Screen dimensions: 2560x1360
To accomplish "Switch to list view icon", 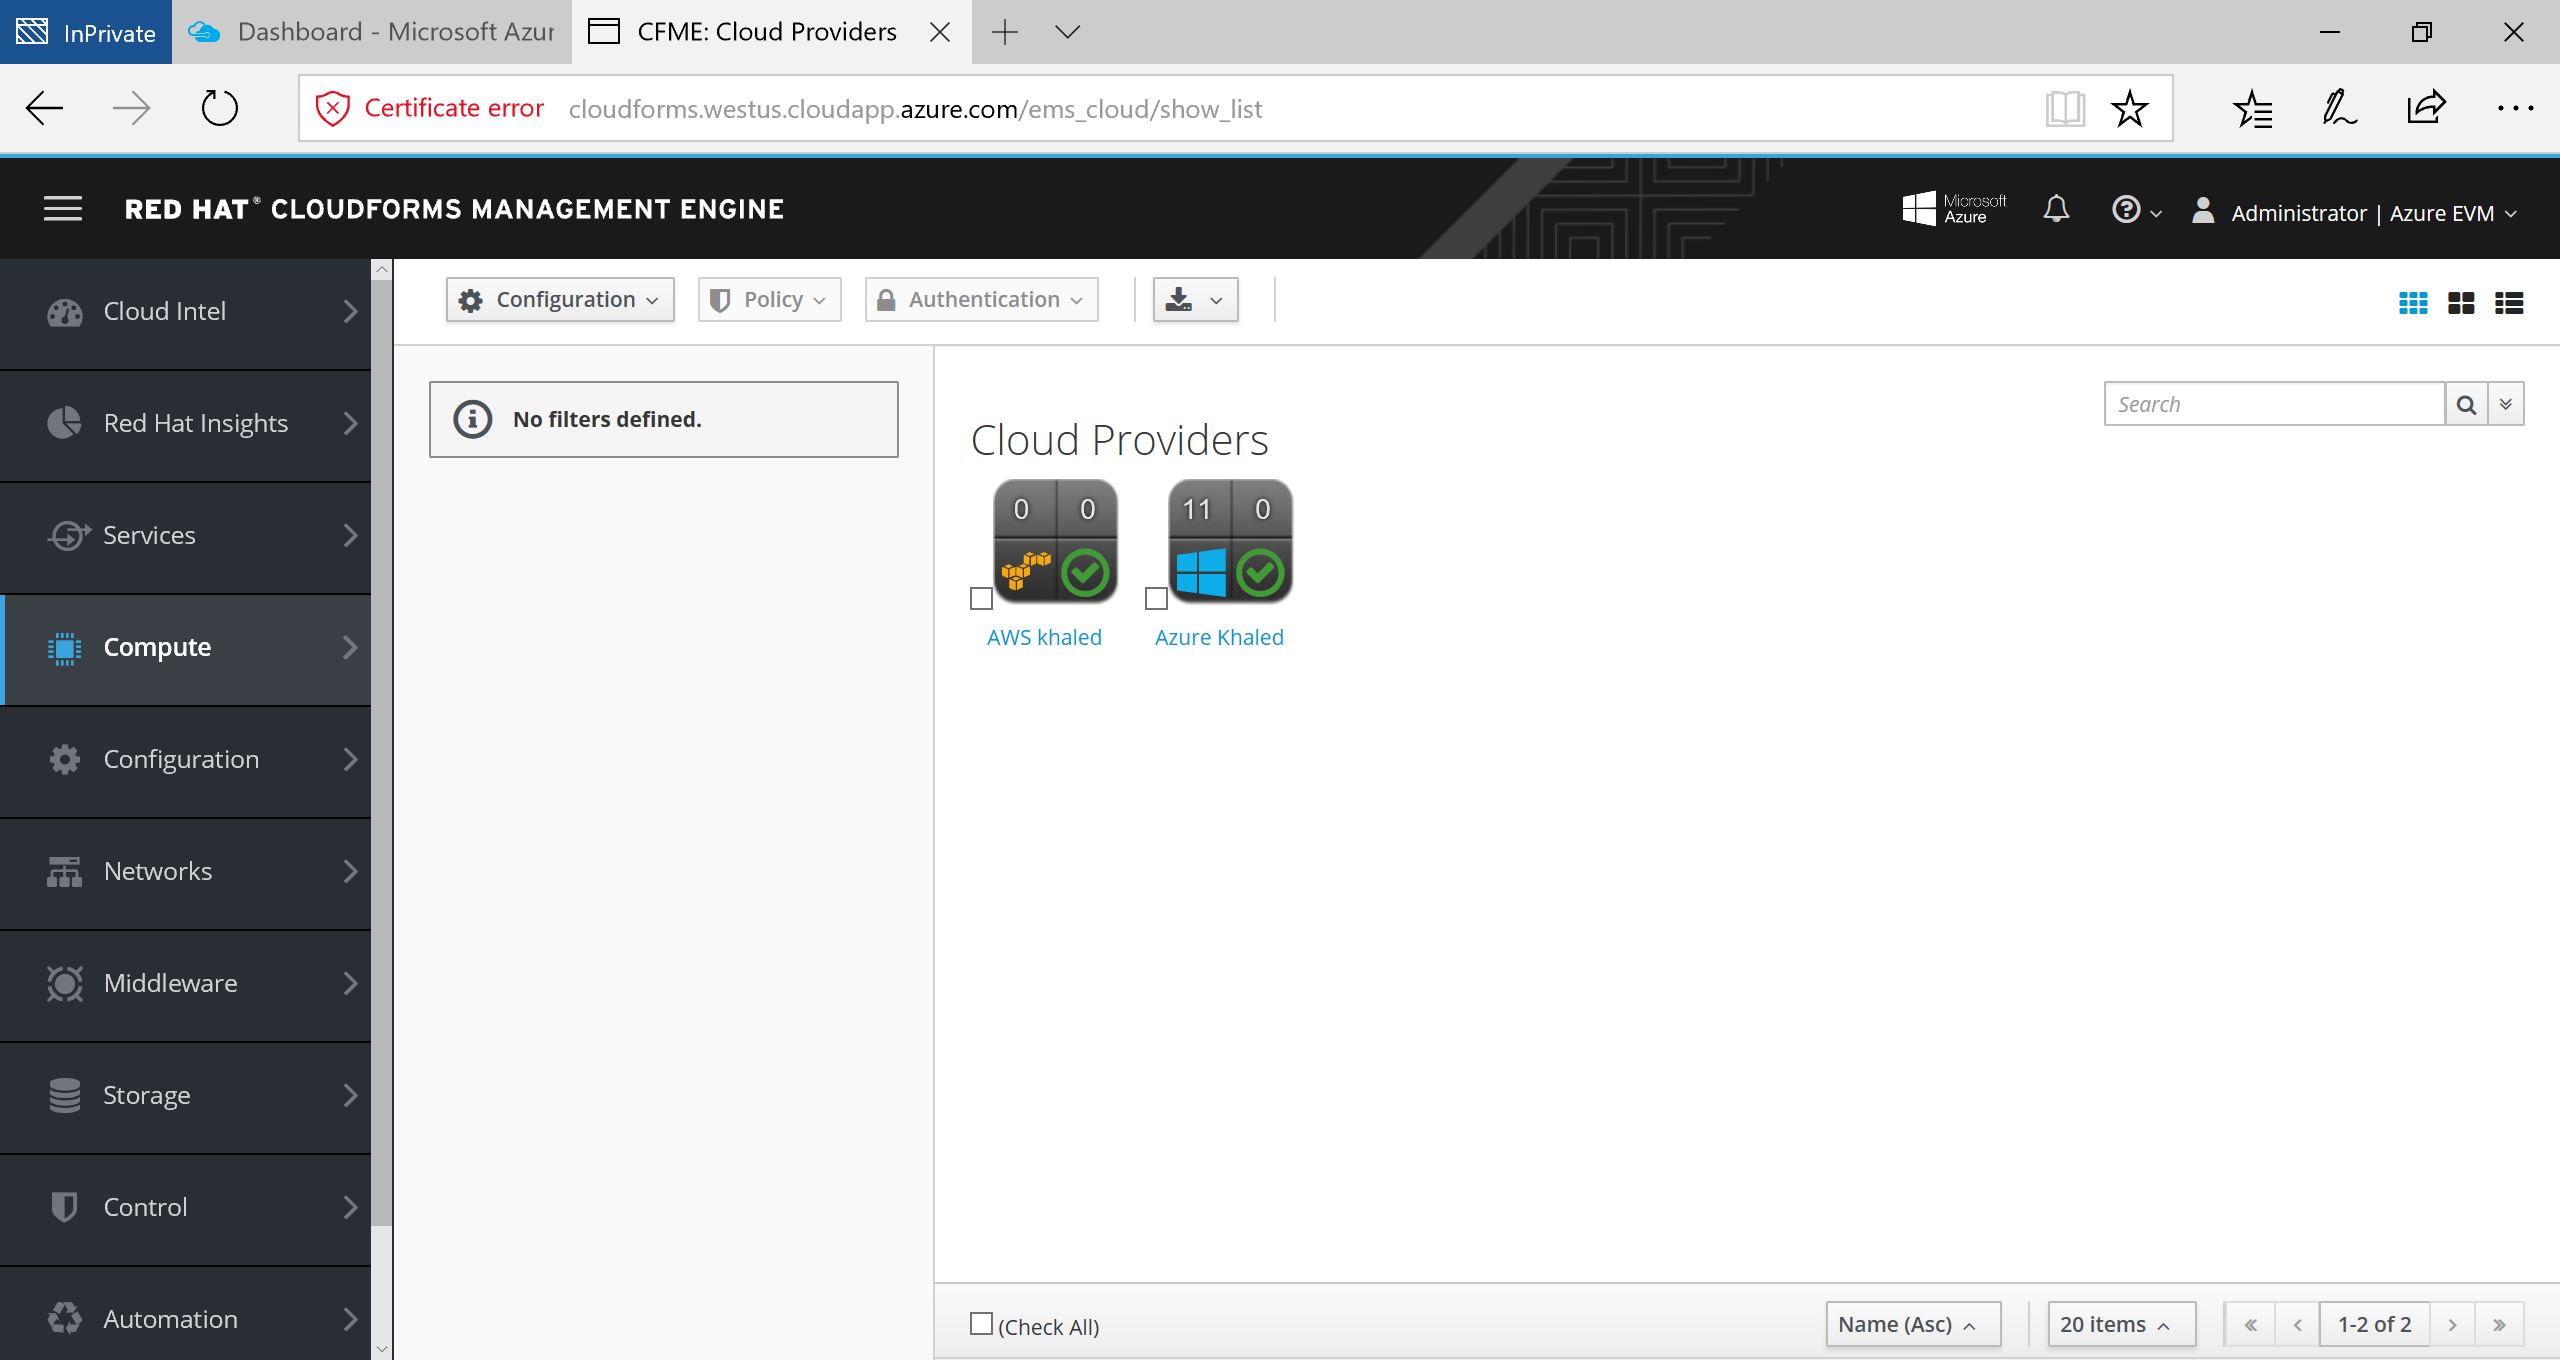I will coord(2509,303).
